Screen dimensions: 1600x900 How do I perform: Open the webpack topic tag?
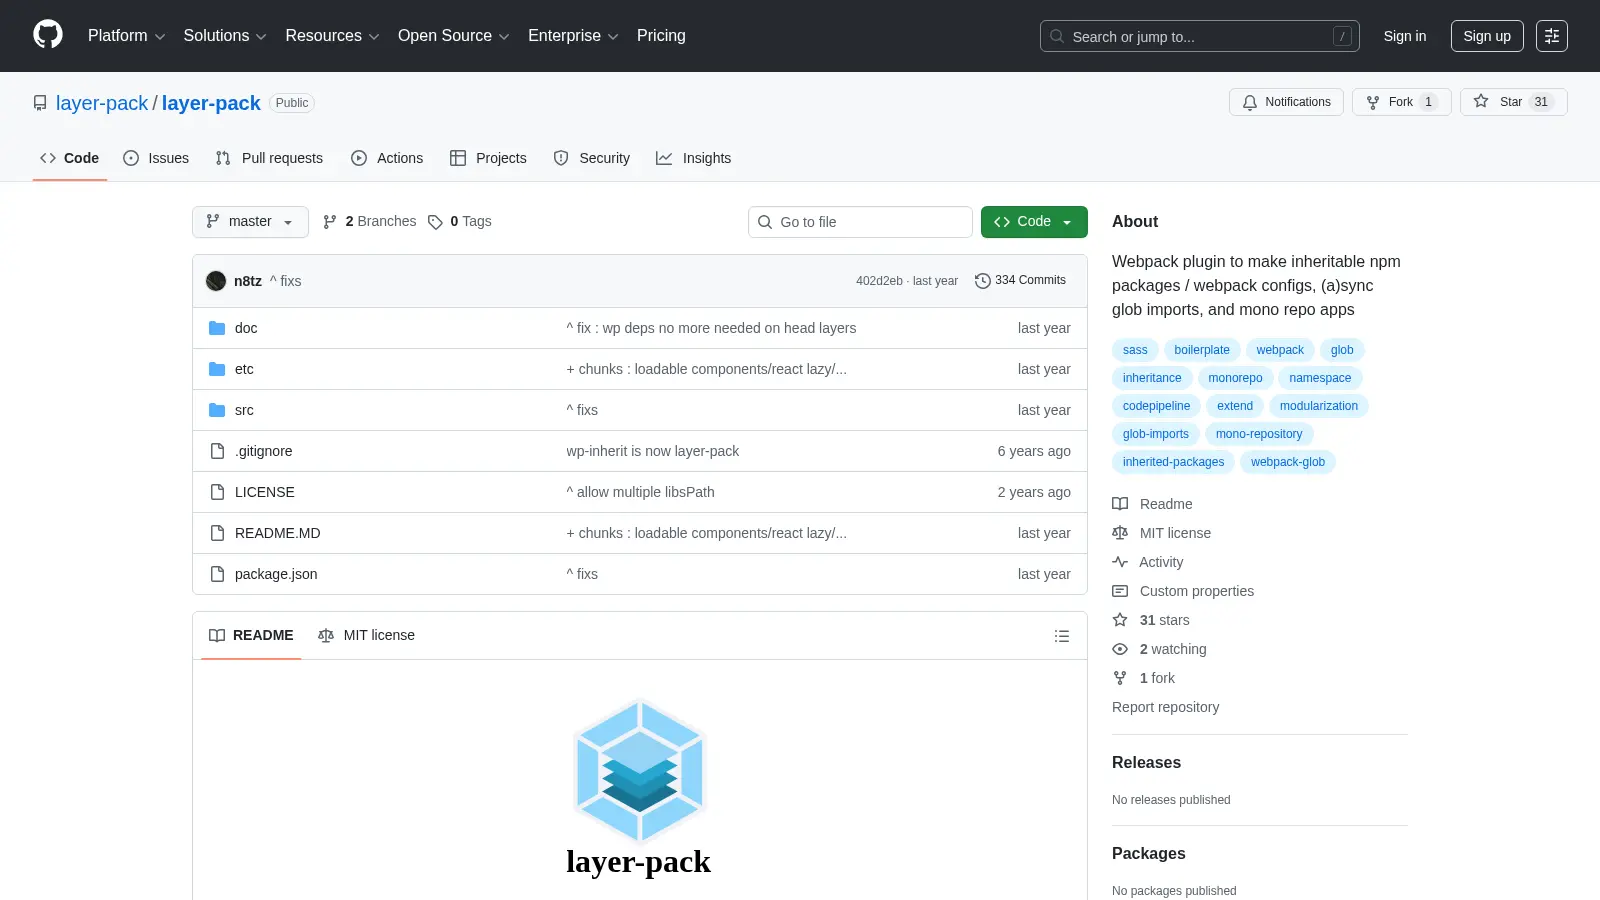click(1280, 350)
